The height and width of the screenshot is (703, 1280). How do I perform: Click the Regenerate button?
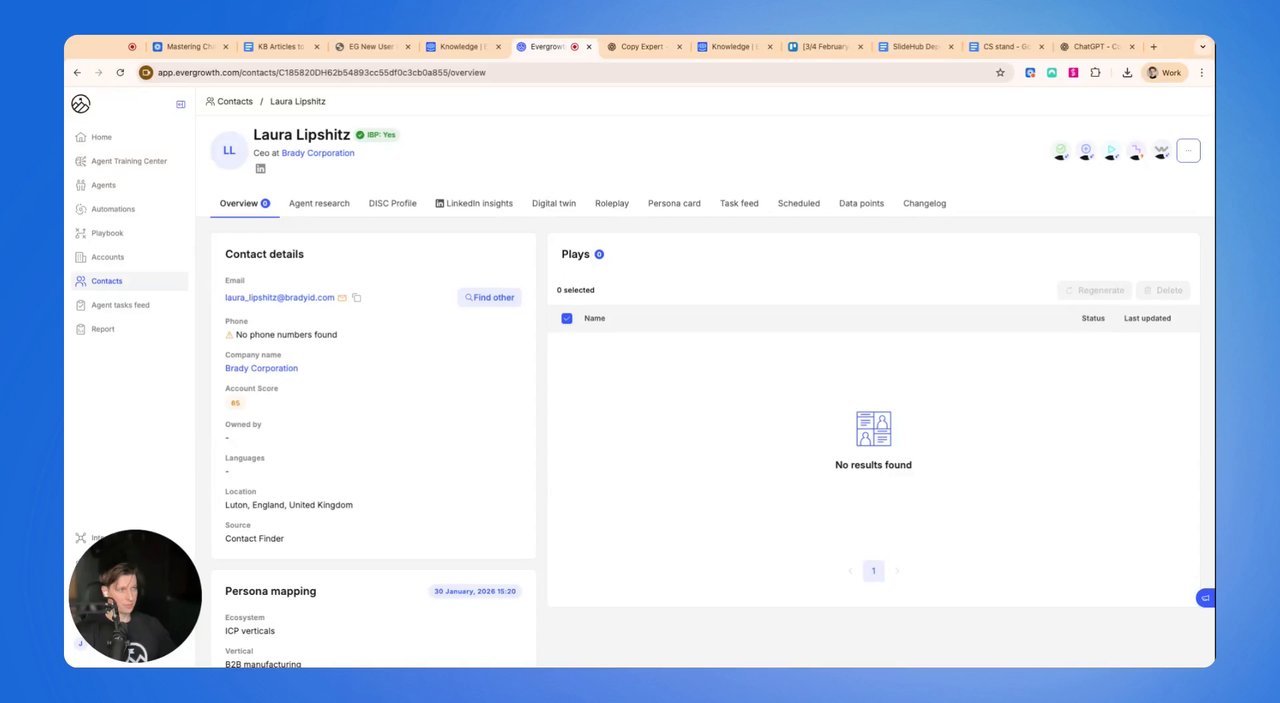pos(1095,290)
